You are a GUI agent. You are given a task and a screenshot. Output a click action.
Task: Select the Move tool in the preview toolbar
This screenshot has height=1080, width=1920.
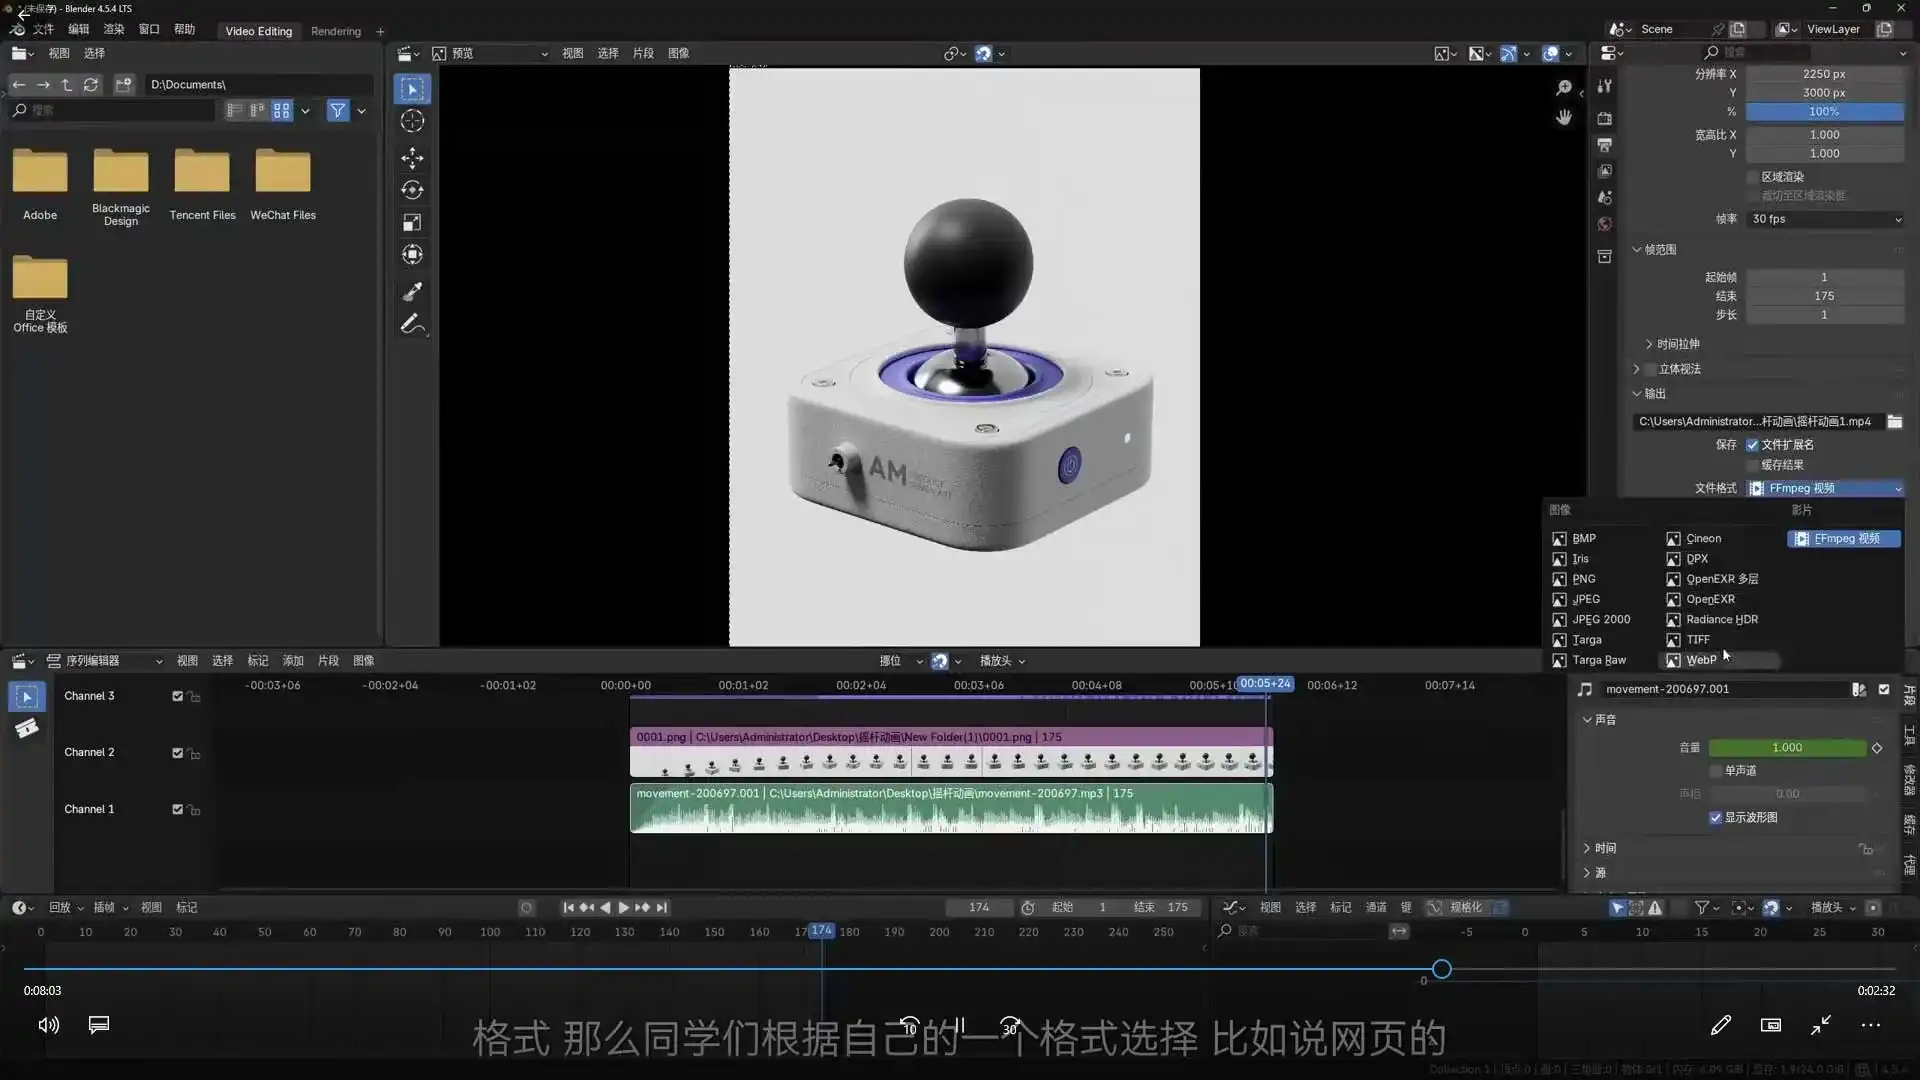(412, 157)
